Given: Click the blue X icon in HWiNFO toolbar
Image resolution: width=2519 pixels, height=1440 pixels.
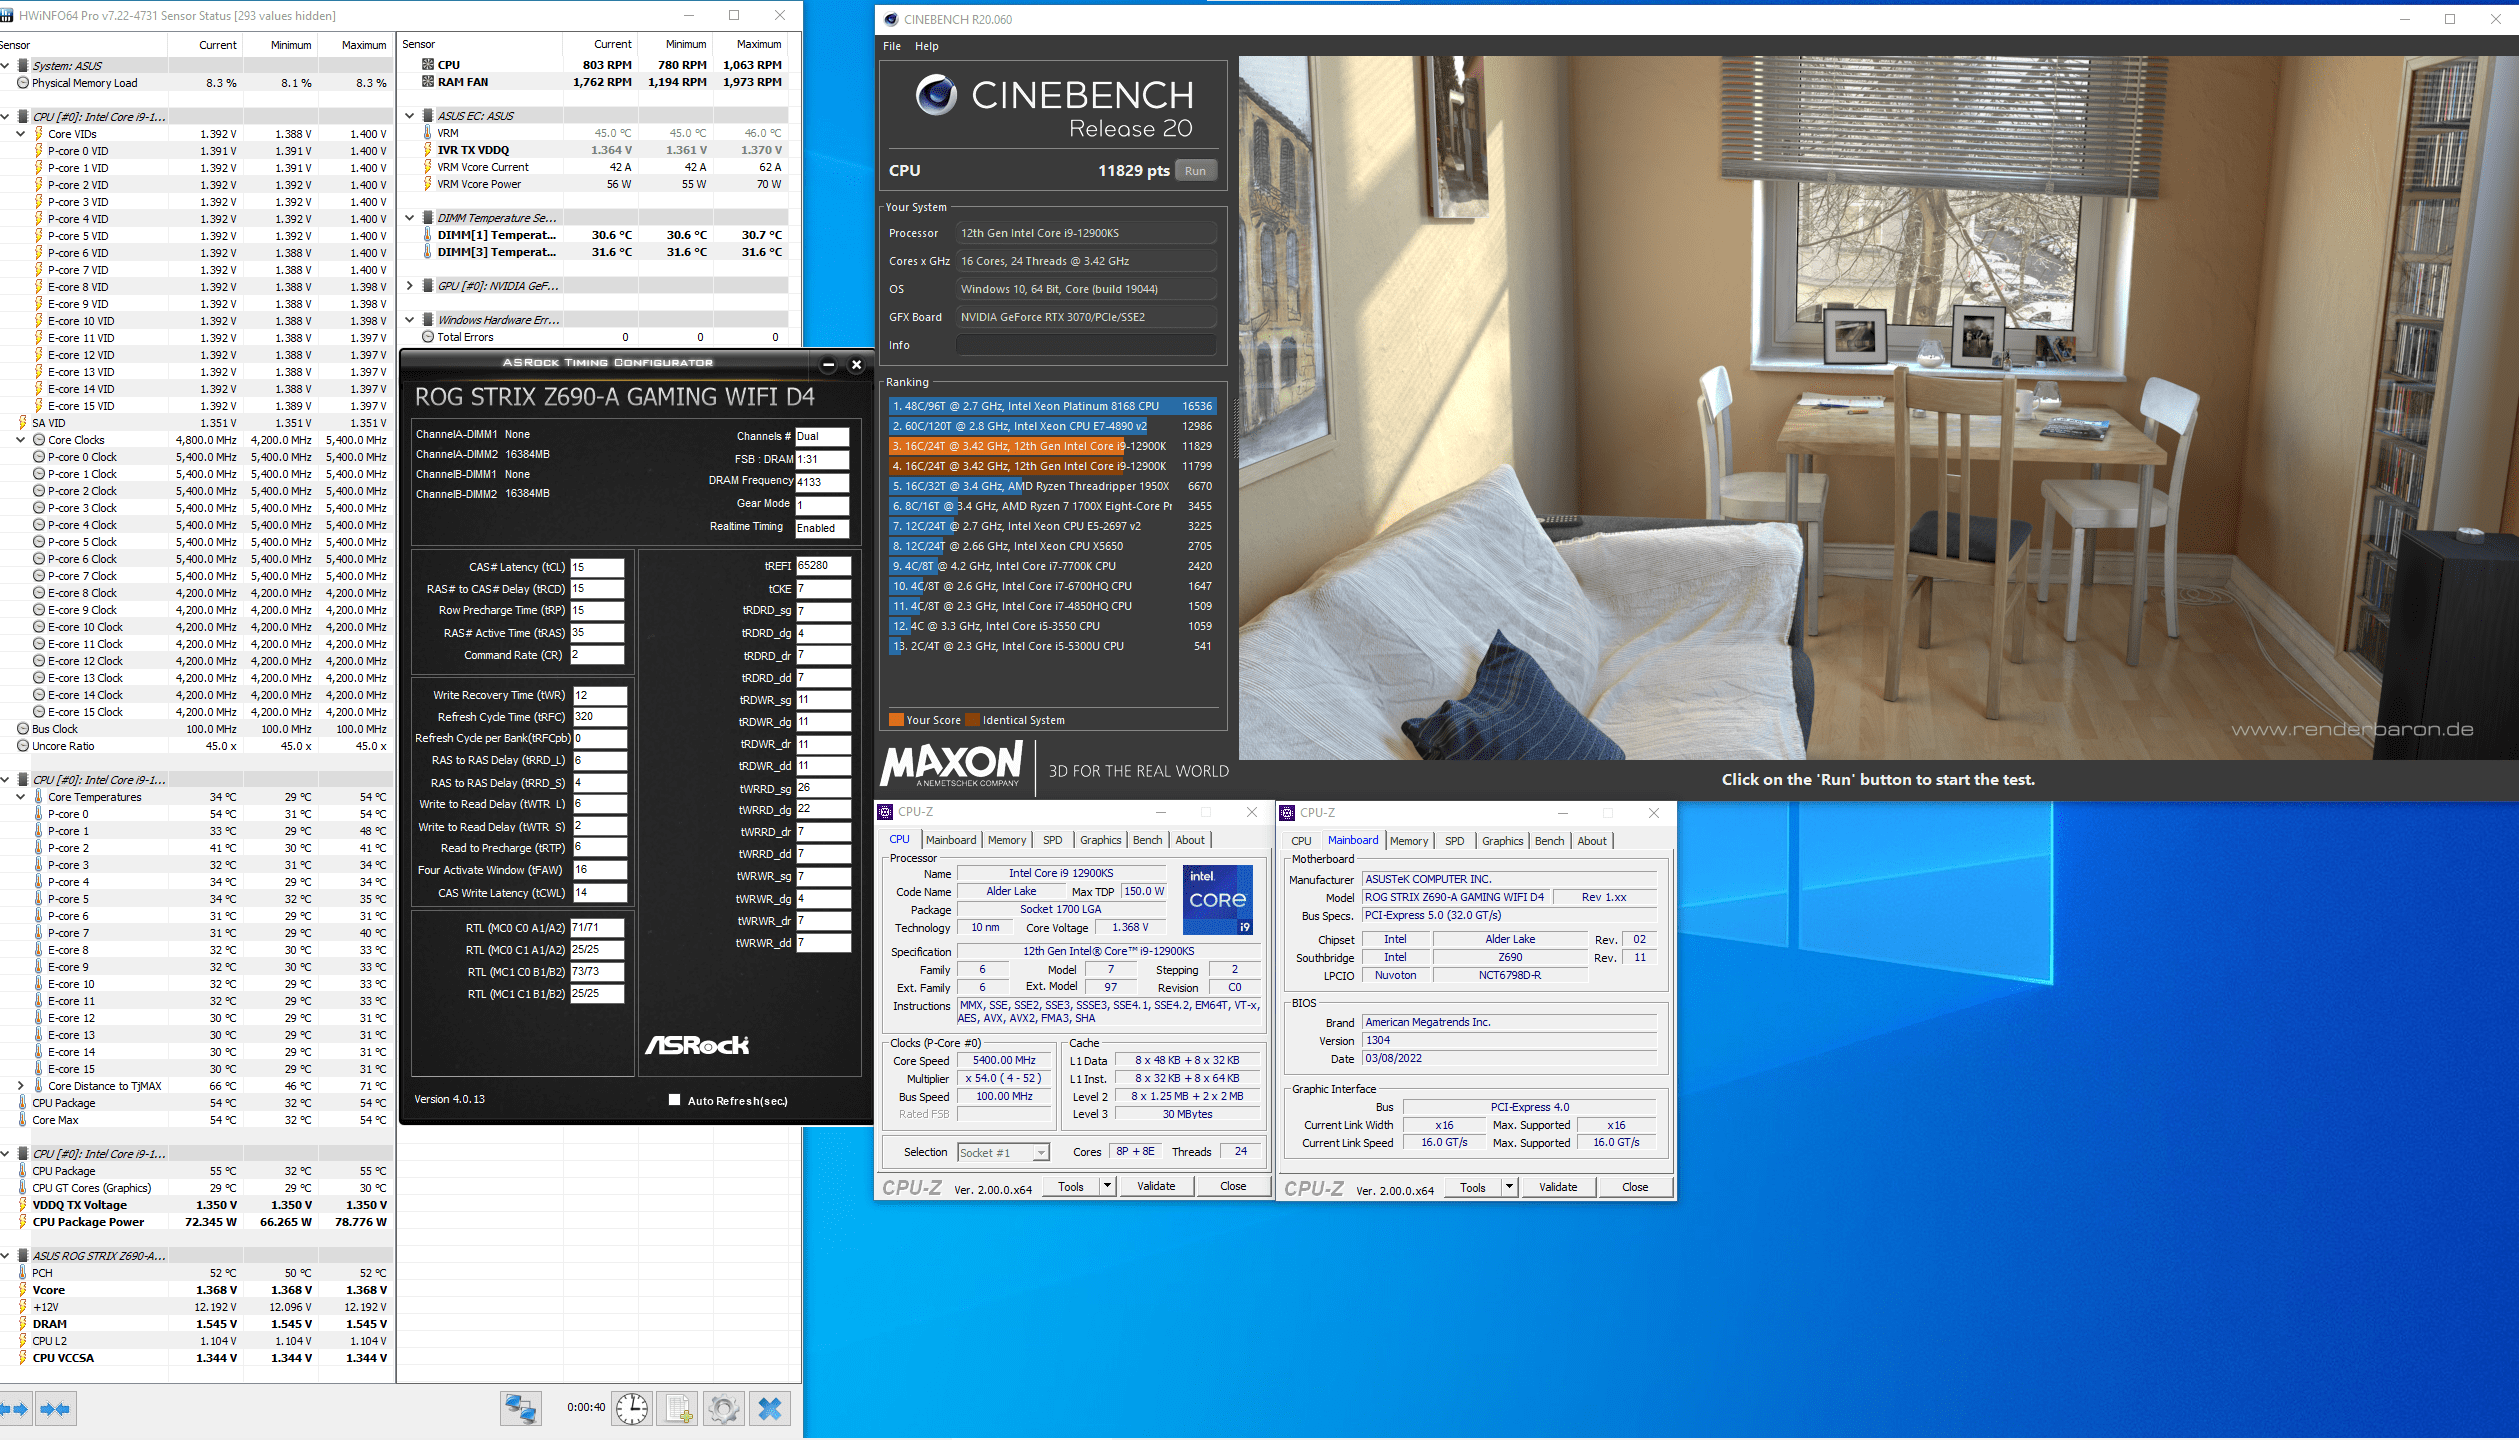Looking at the screenshot, I should [769, 1409].
